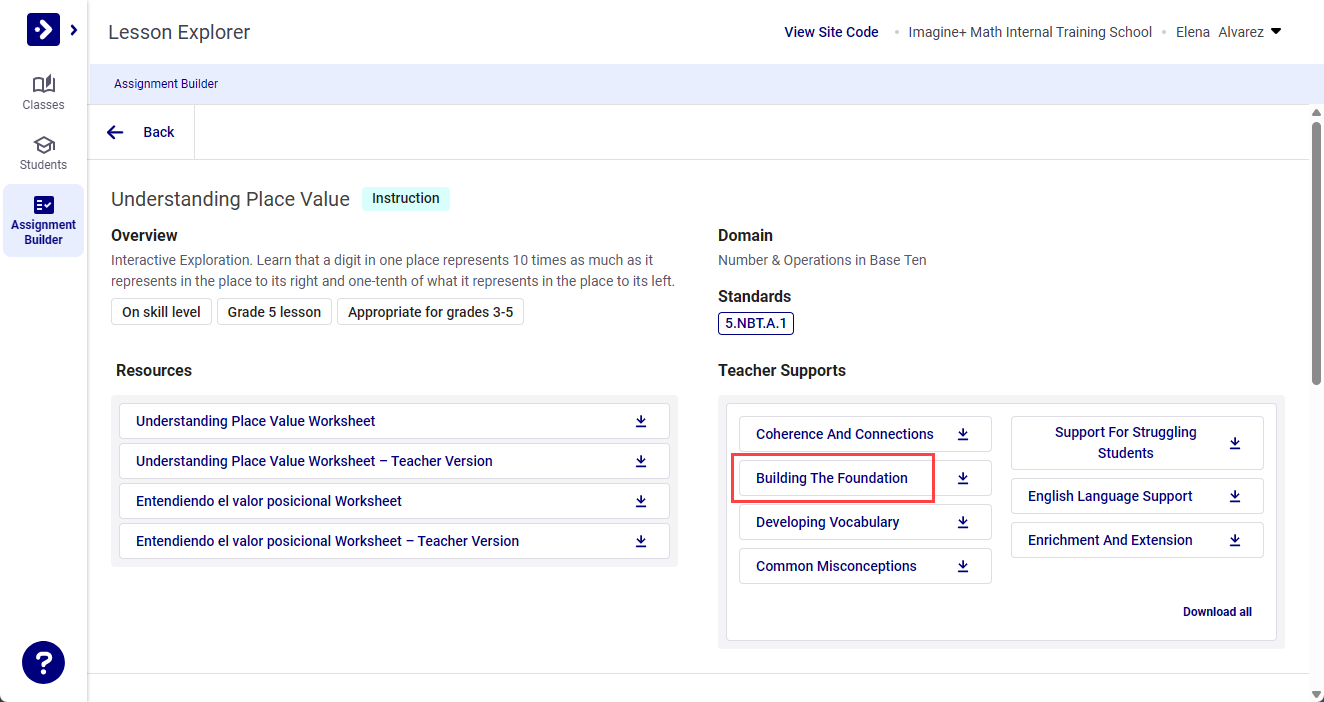Screen dimensions: 1324x702
Task: Download Developing Vocabulary support icon
Action: click(963, 522)
